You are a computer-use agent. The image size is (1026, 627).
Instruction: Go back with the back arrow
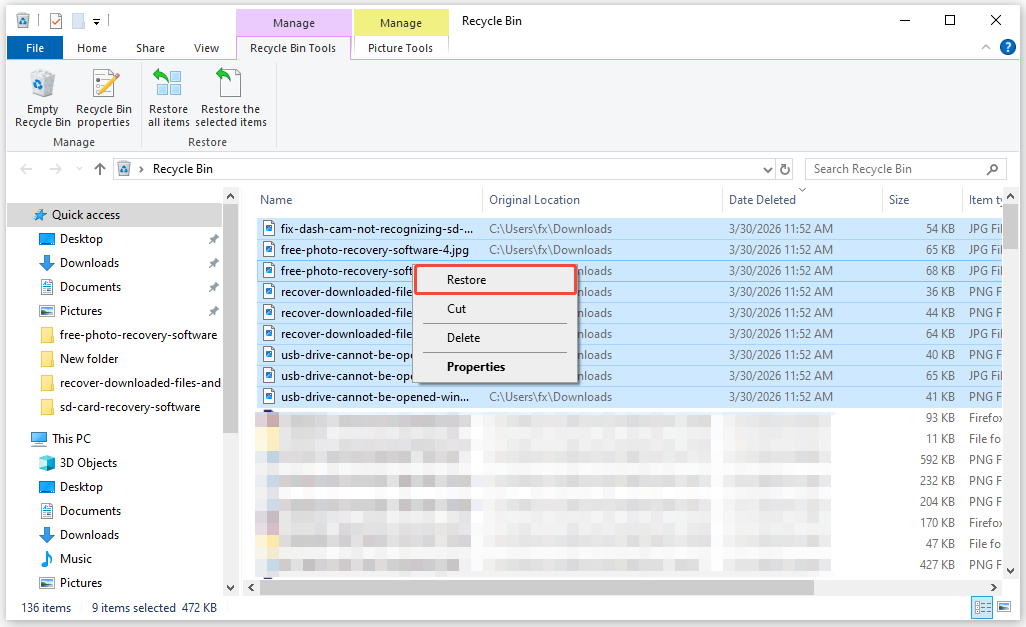coord(26,169)
